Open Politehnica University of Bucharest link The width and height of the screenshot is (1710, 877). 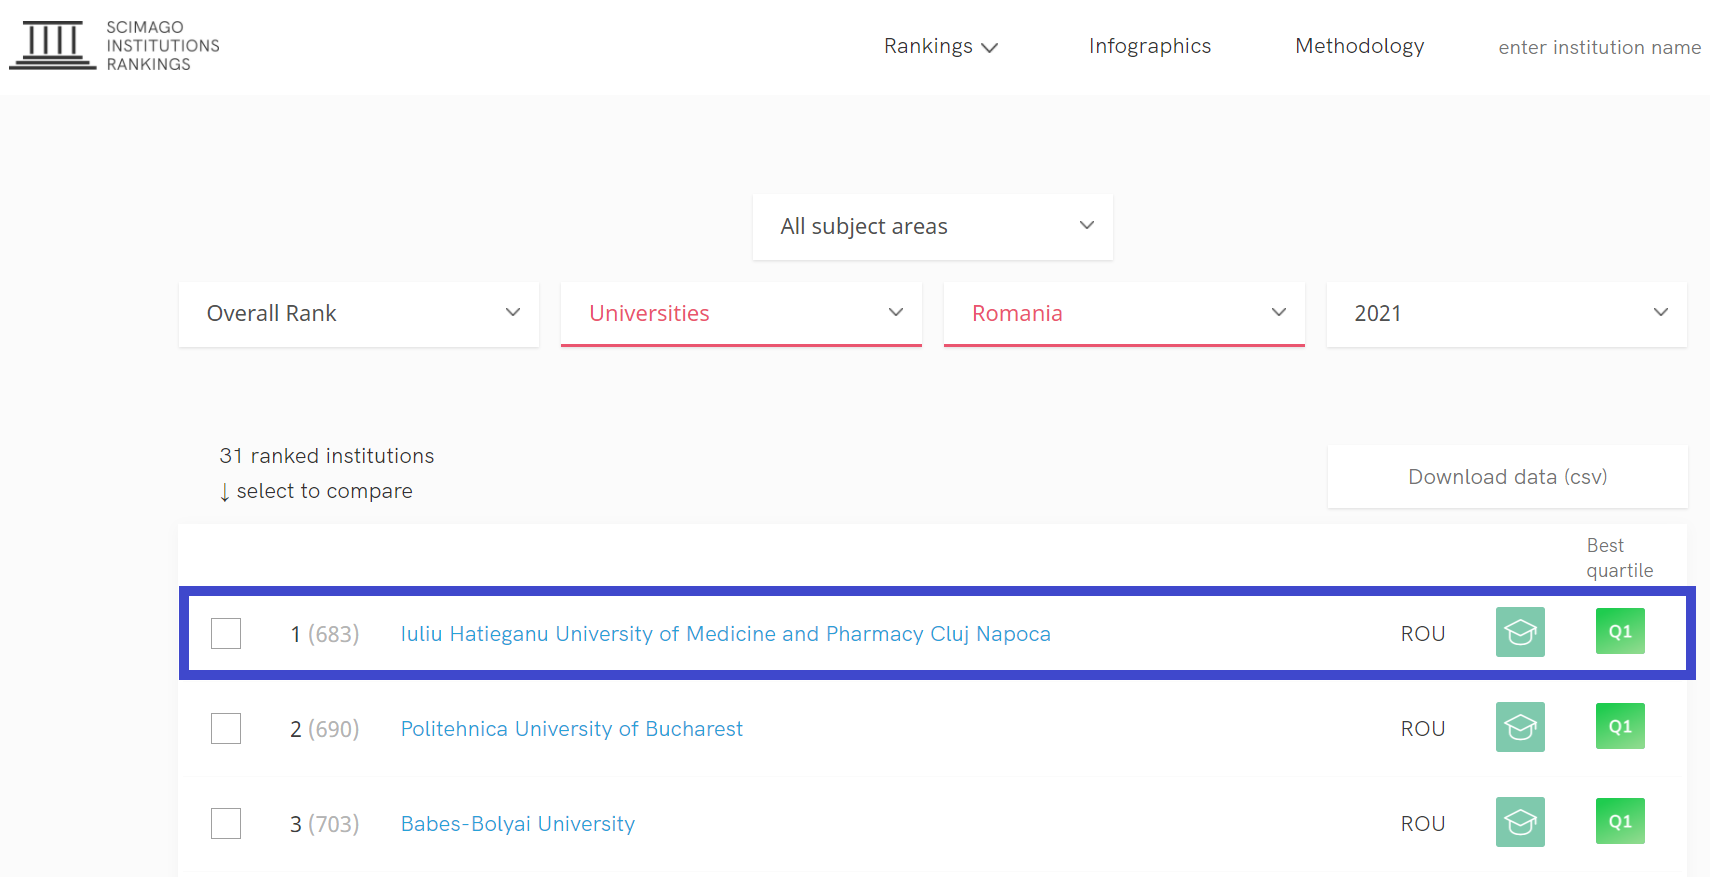tap(572, 729)
